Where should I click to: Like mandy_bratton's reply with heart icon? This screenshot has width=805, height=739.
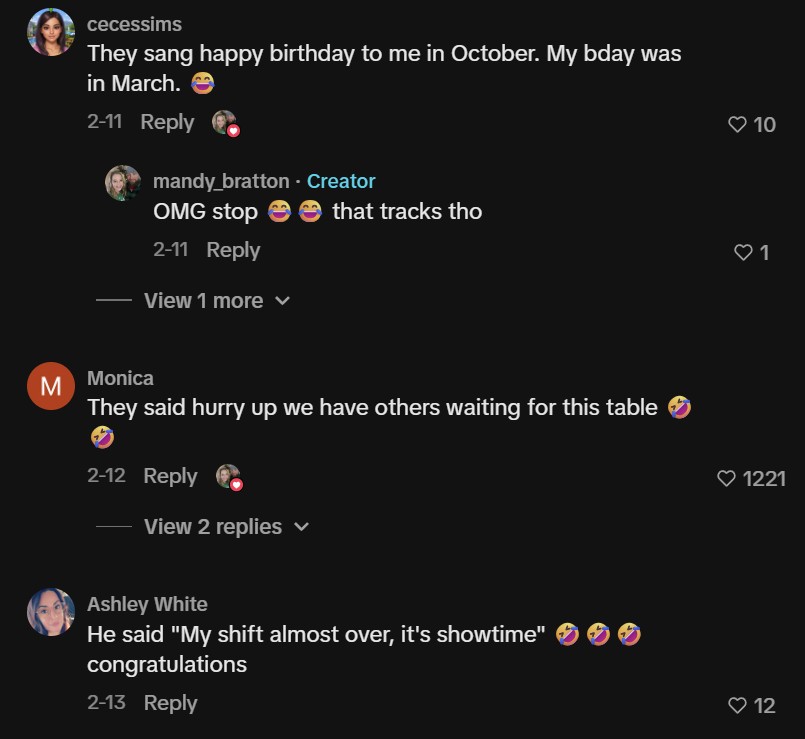pos(743,253)
